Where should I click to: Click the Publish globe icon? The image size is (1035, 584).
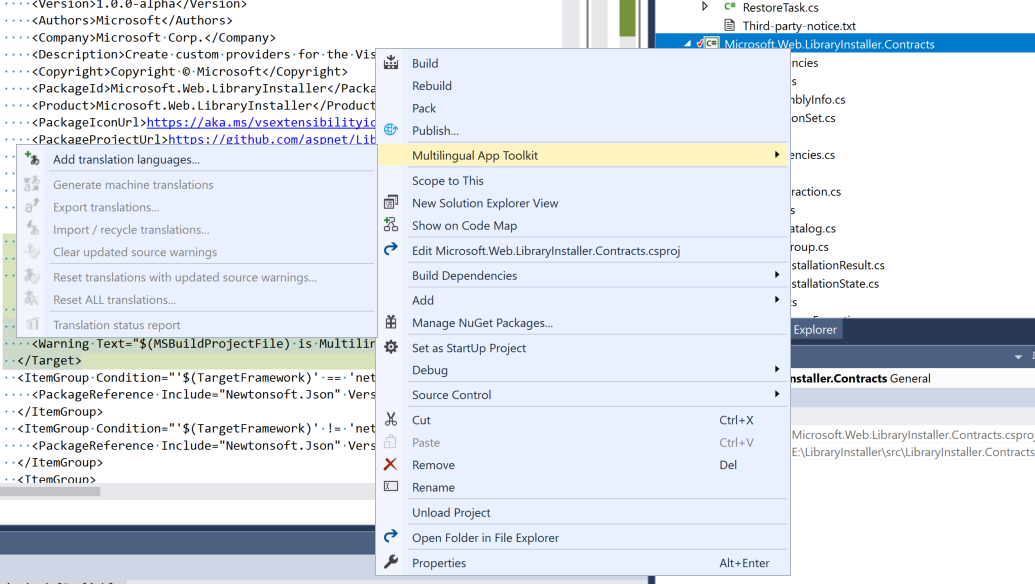coord(391,129)
